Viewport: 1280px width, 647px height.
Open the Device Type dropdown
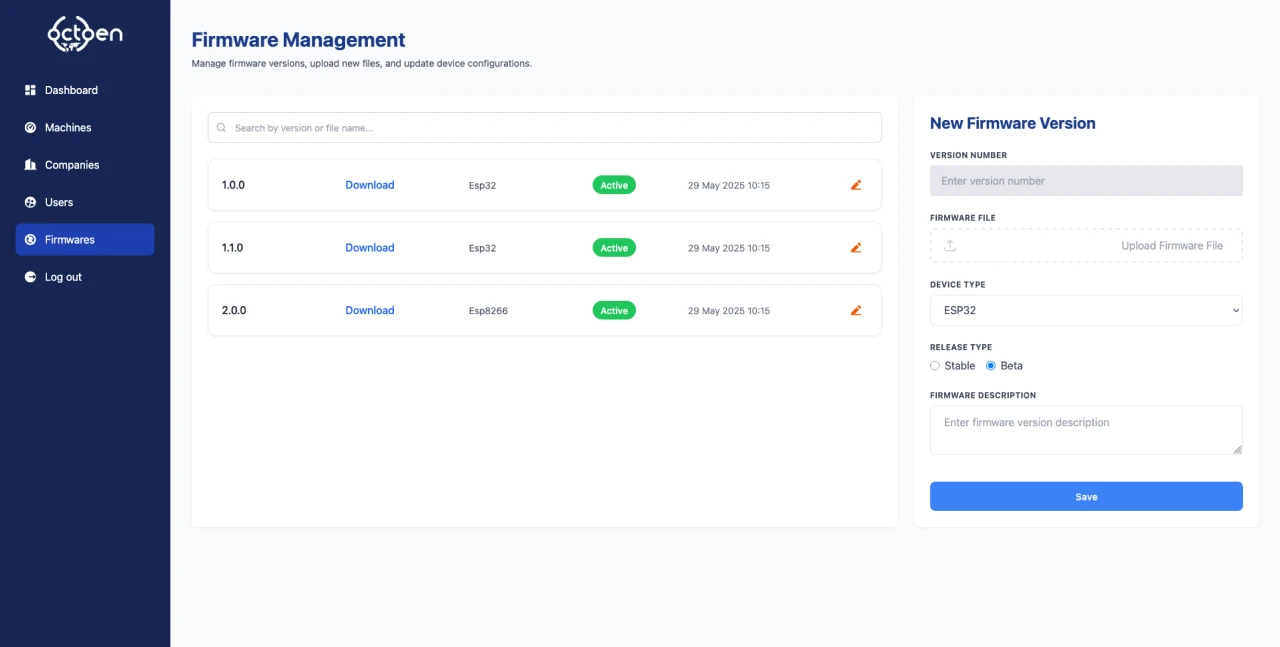click(1086, 310)
